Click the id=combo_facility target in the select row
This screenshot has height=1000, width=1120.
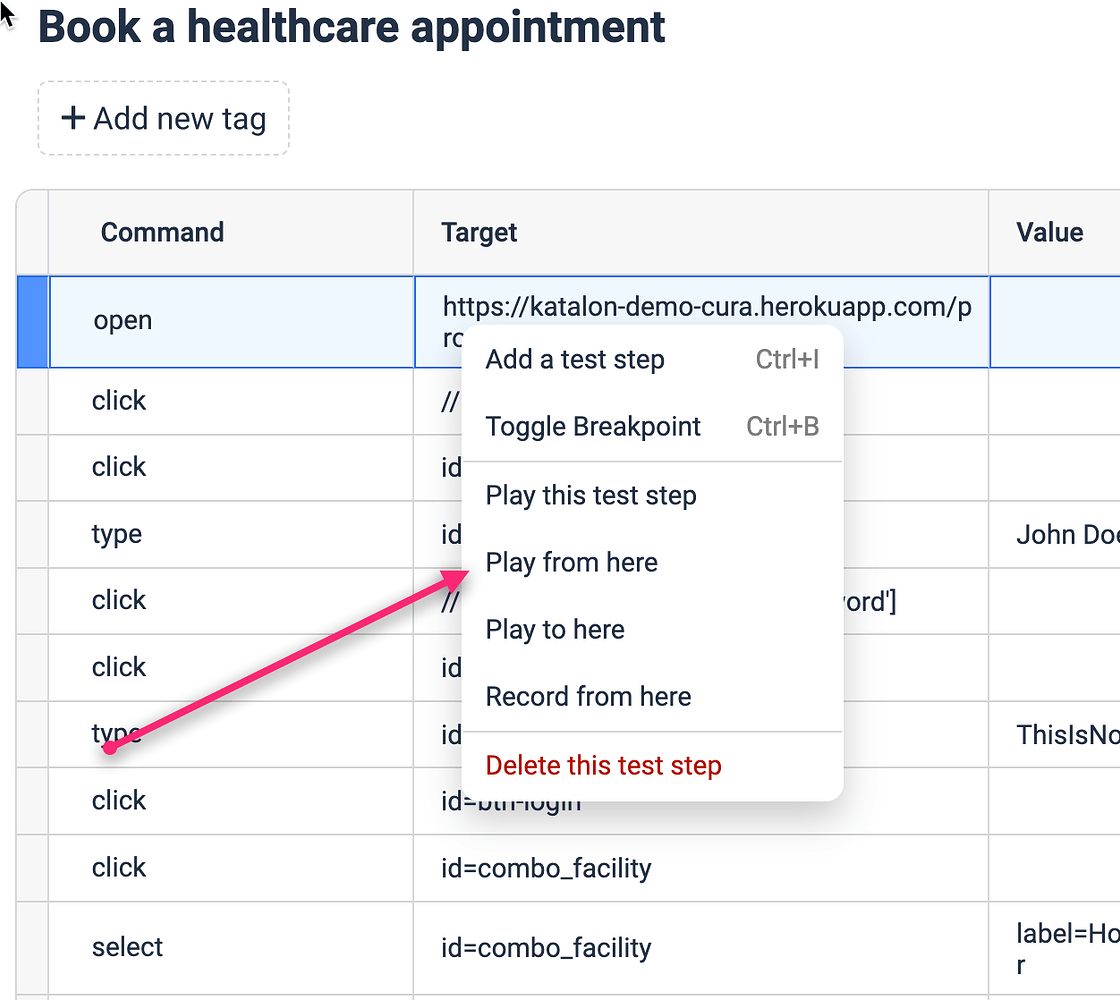tap(546, 947)
